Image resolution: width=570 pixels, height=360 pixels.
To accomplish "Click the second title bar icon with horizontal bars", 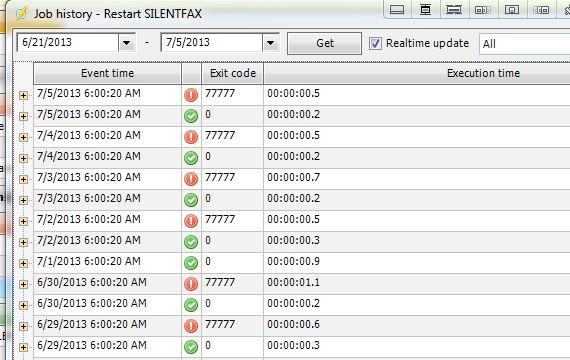I will click(425, 9).
